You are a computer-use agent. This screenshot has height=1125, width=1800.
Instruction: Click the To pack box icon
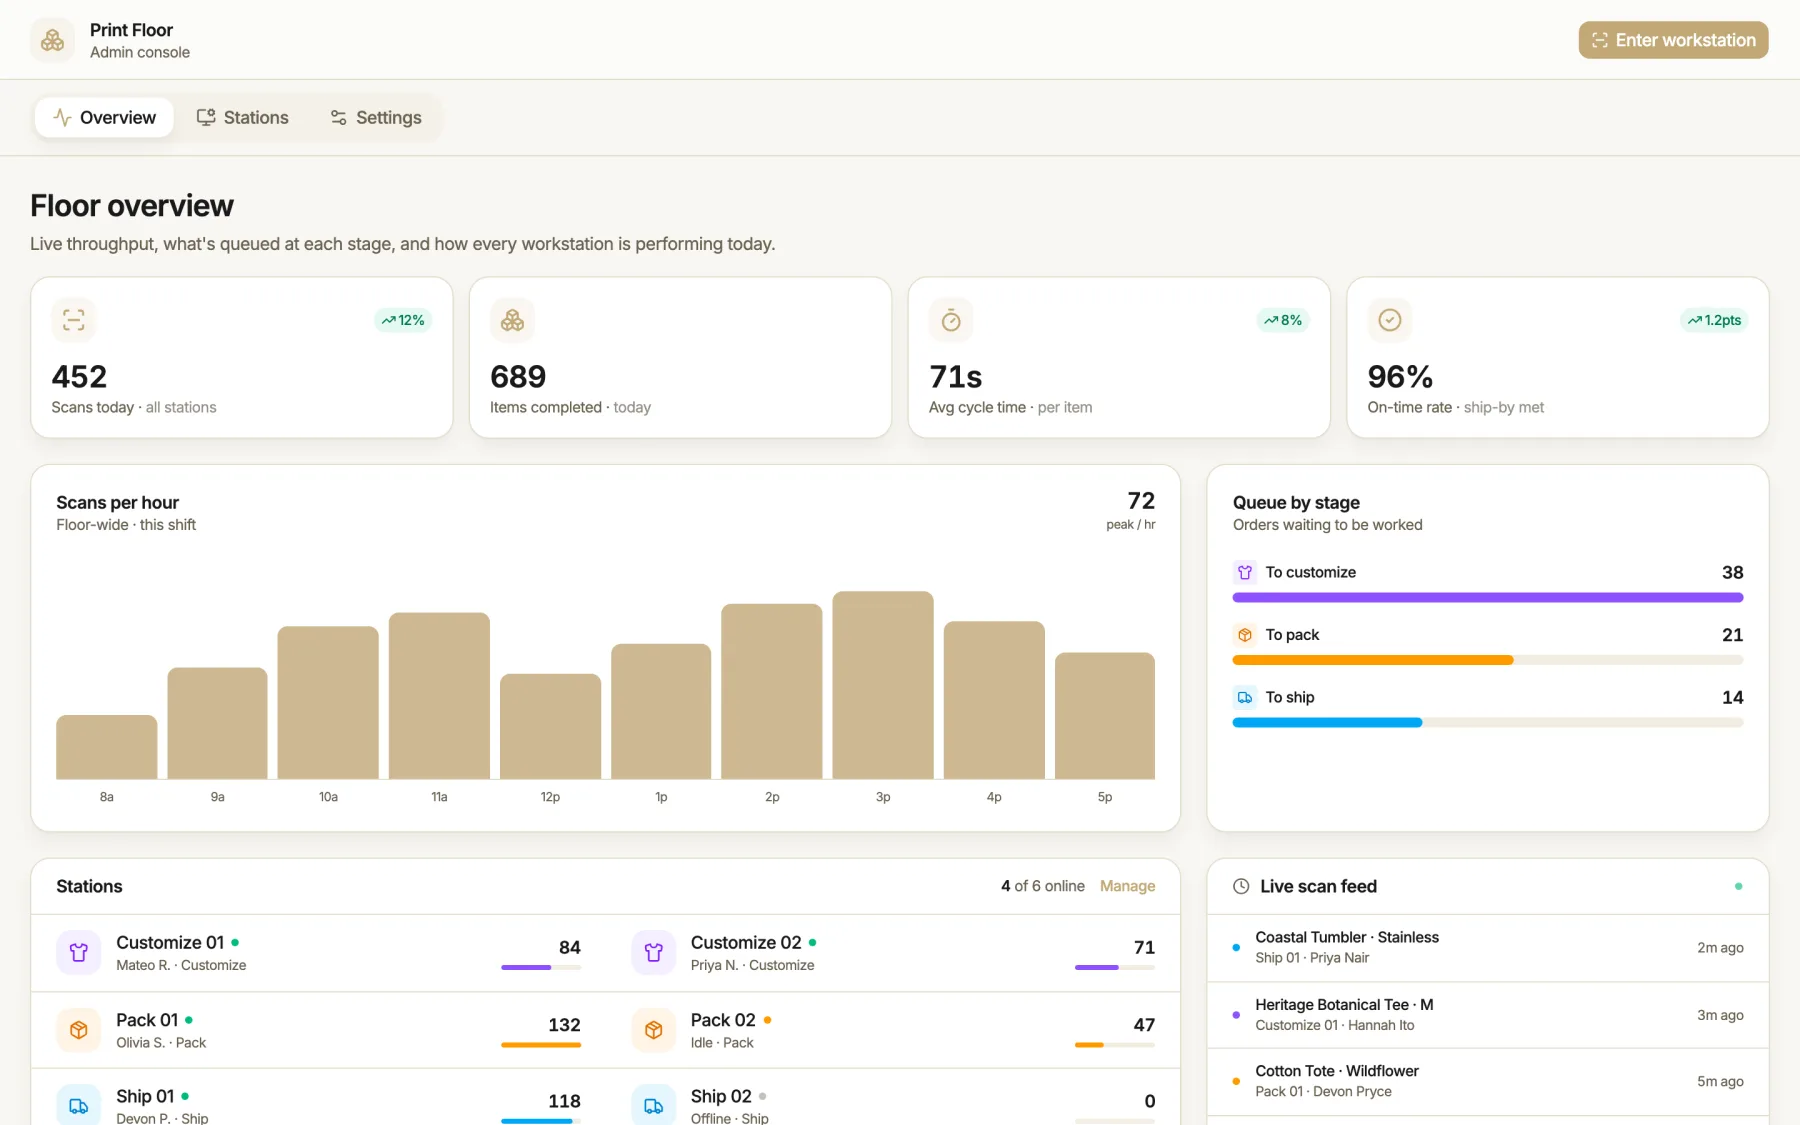click(1245, 635)
